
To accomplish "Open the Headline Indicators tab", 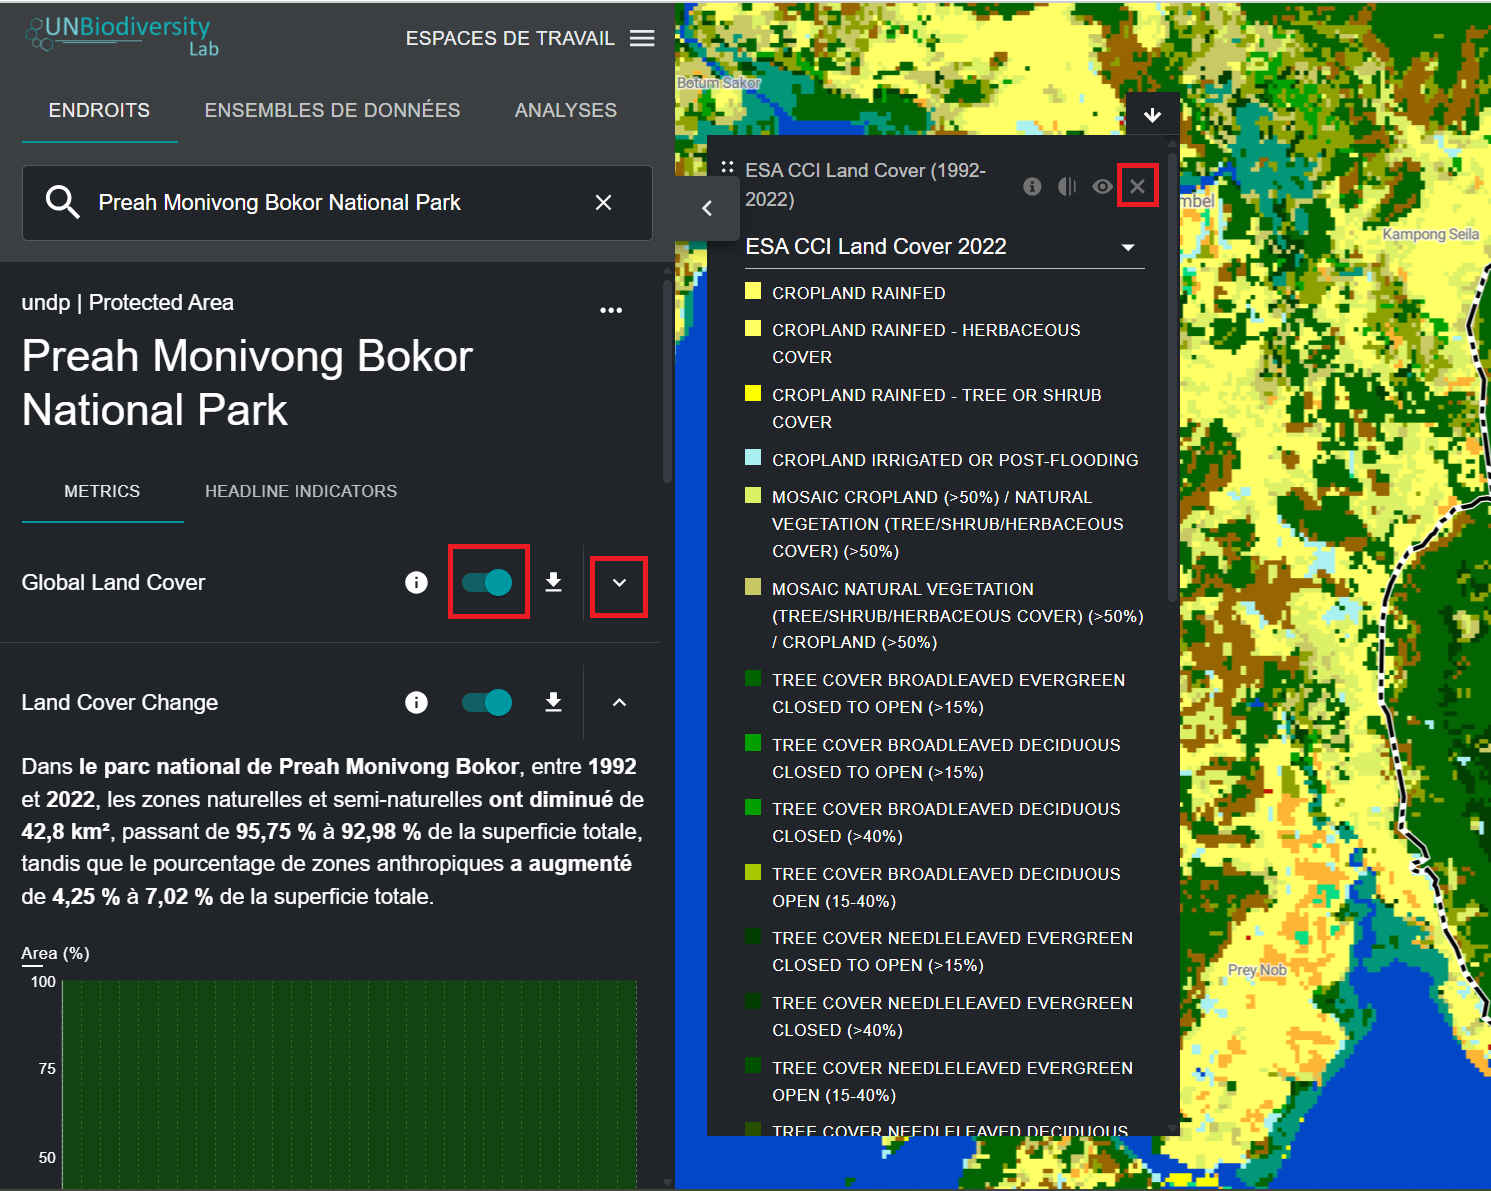I will coord(301,491).
